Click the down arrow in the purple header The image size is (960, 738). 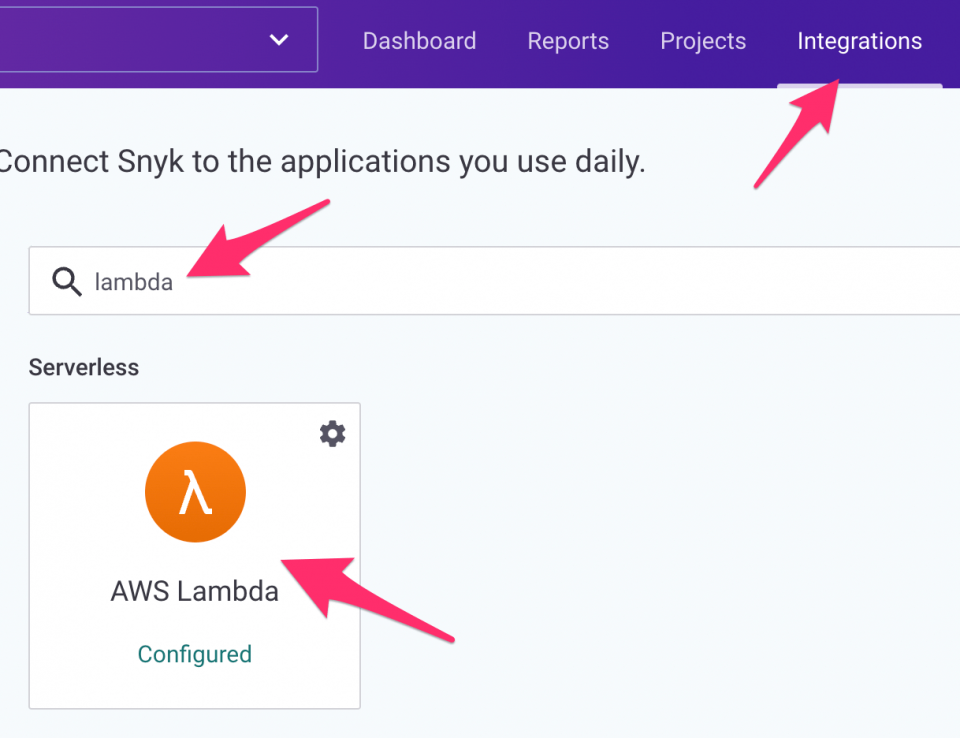click(277, 38)
